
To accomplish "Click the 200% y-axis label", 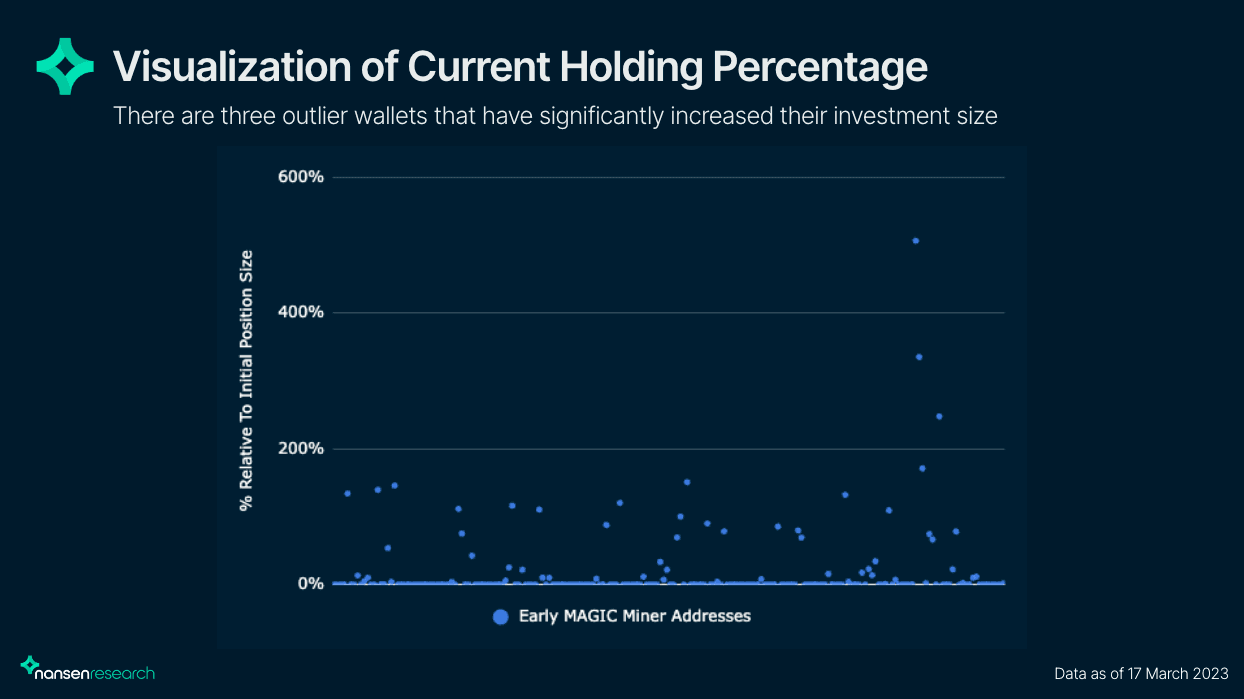I will [x=300, y=448].
